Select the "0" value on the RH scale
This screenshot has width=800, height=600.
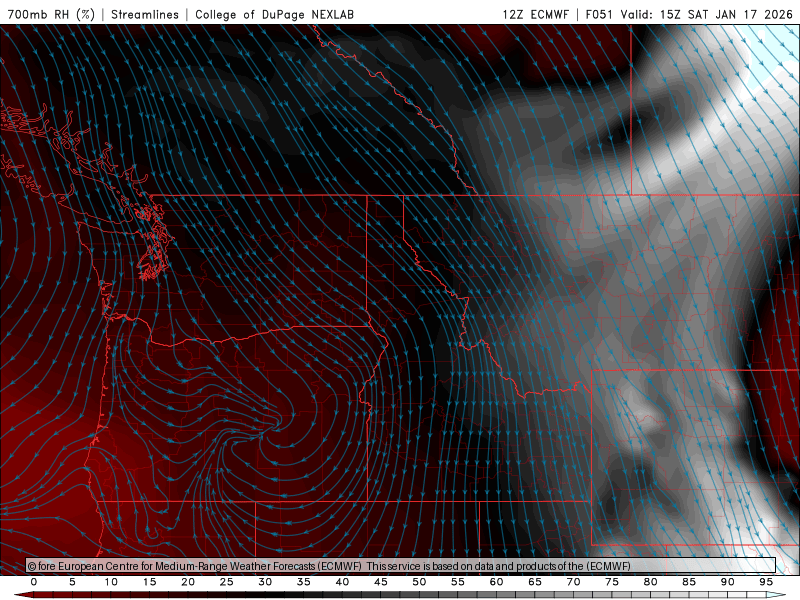[34, 582]
